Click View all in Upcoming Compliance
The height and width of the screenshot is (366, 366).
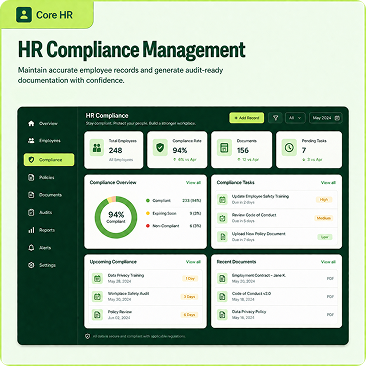click(x=193, y=262)
